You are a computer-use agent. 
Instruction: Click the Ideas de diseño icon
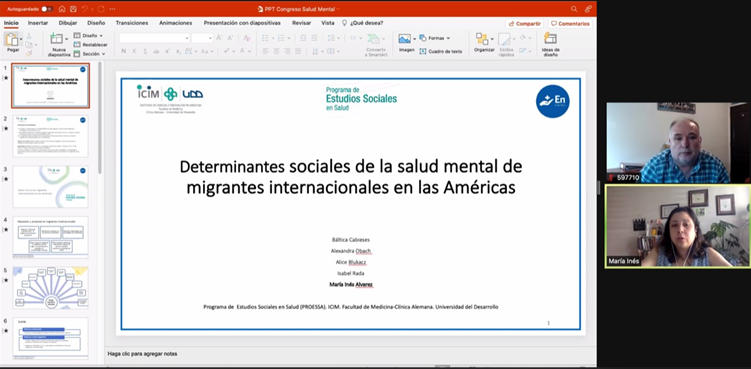tap(551, 39)
